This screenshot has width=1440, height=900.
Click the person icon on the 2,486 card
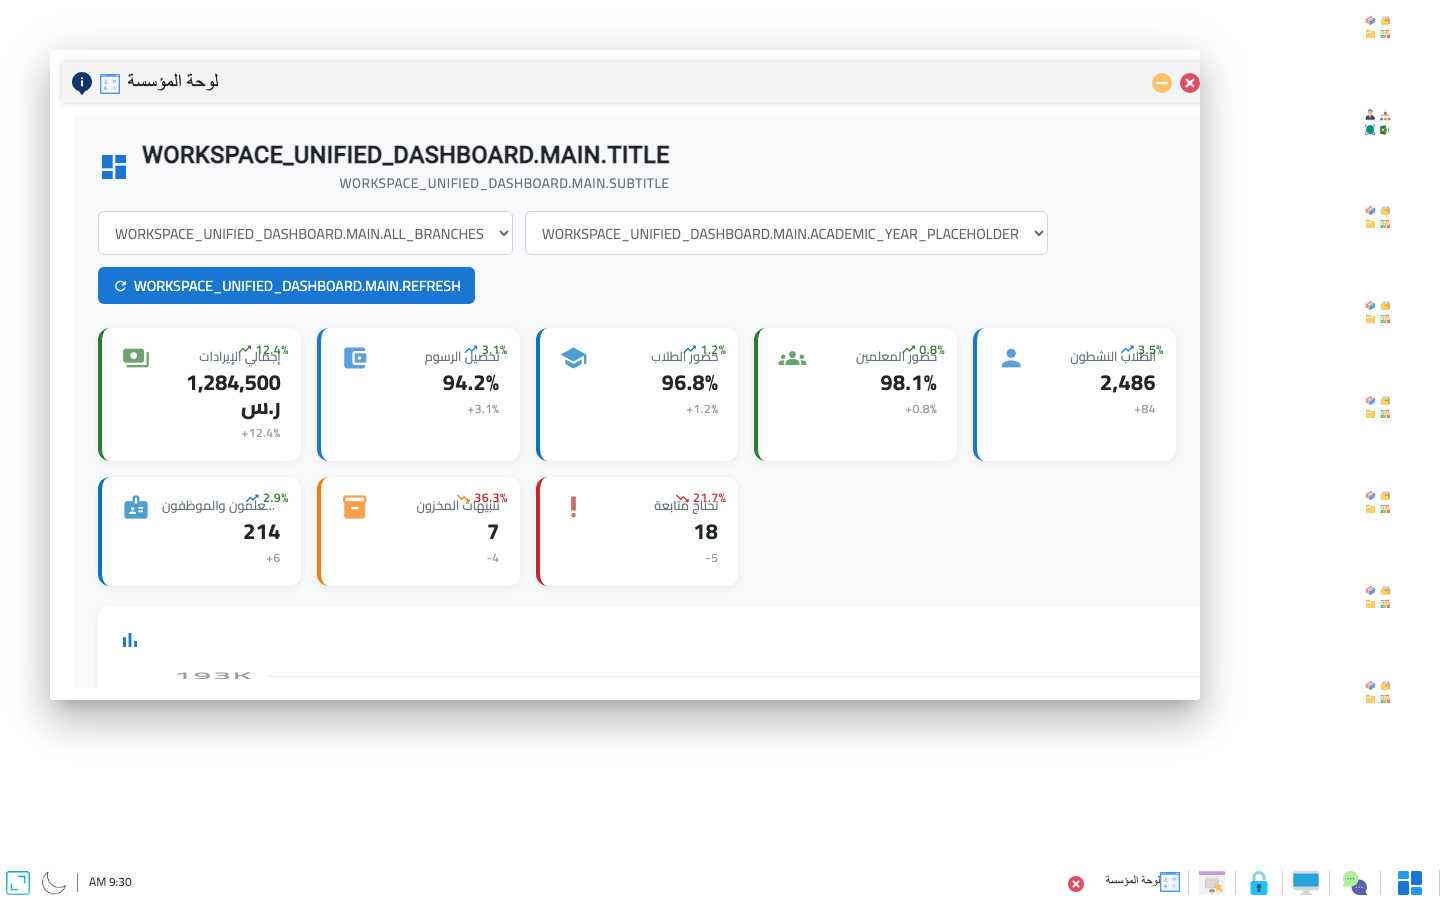pos(1011,358)
